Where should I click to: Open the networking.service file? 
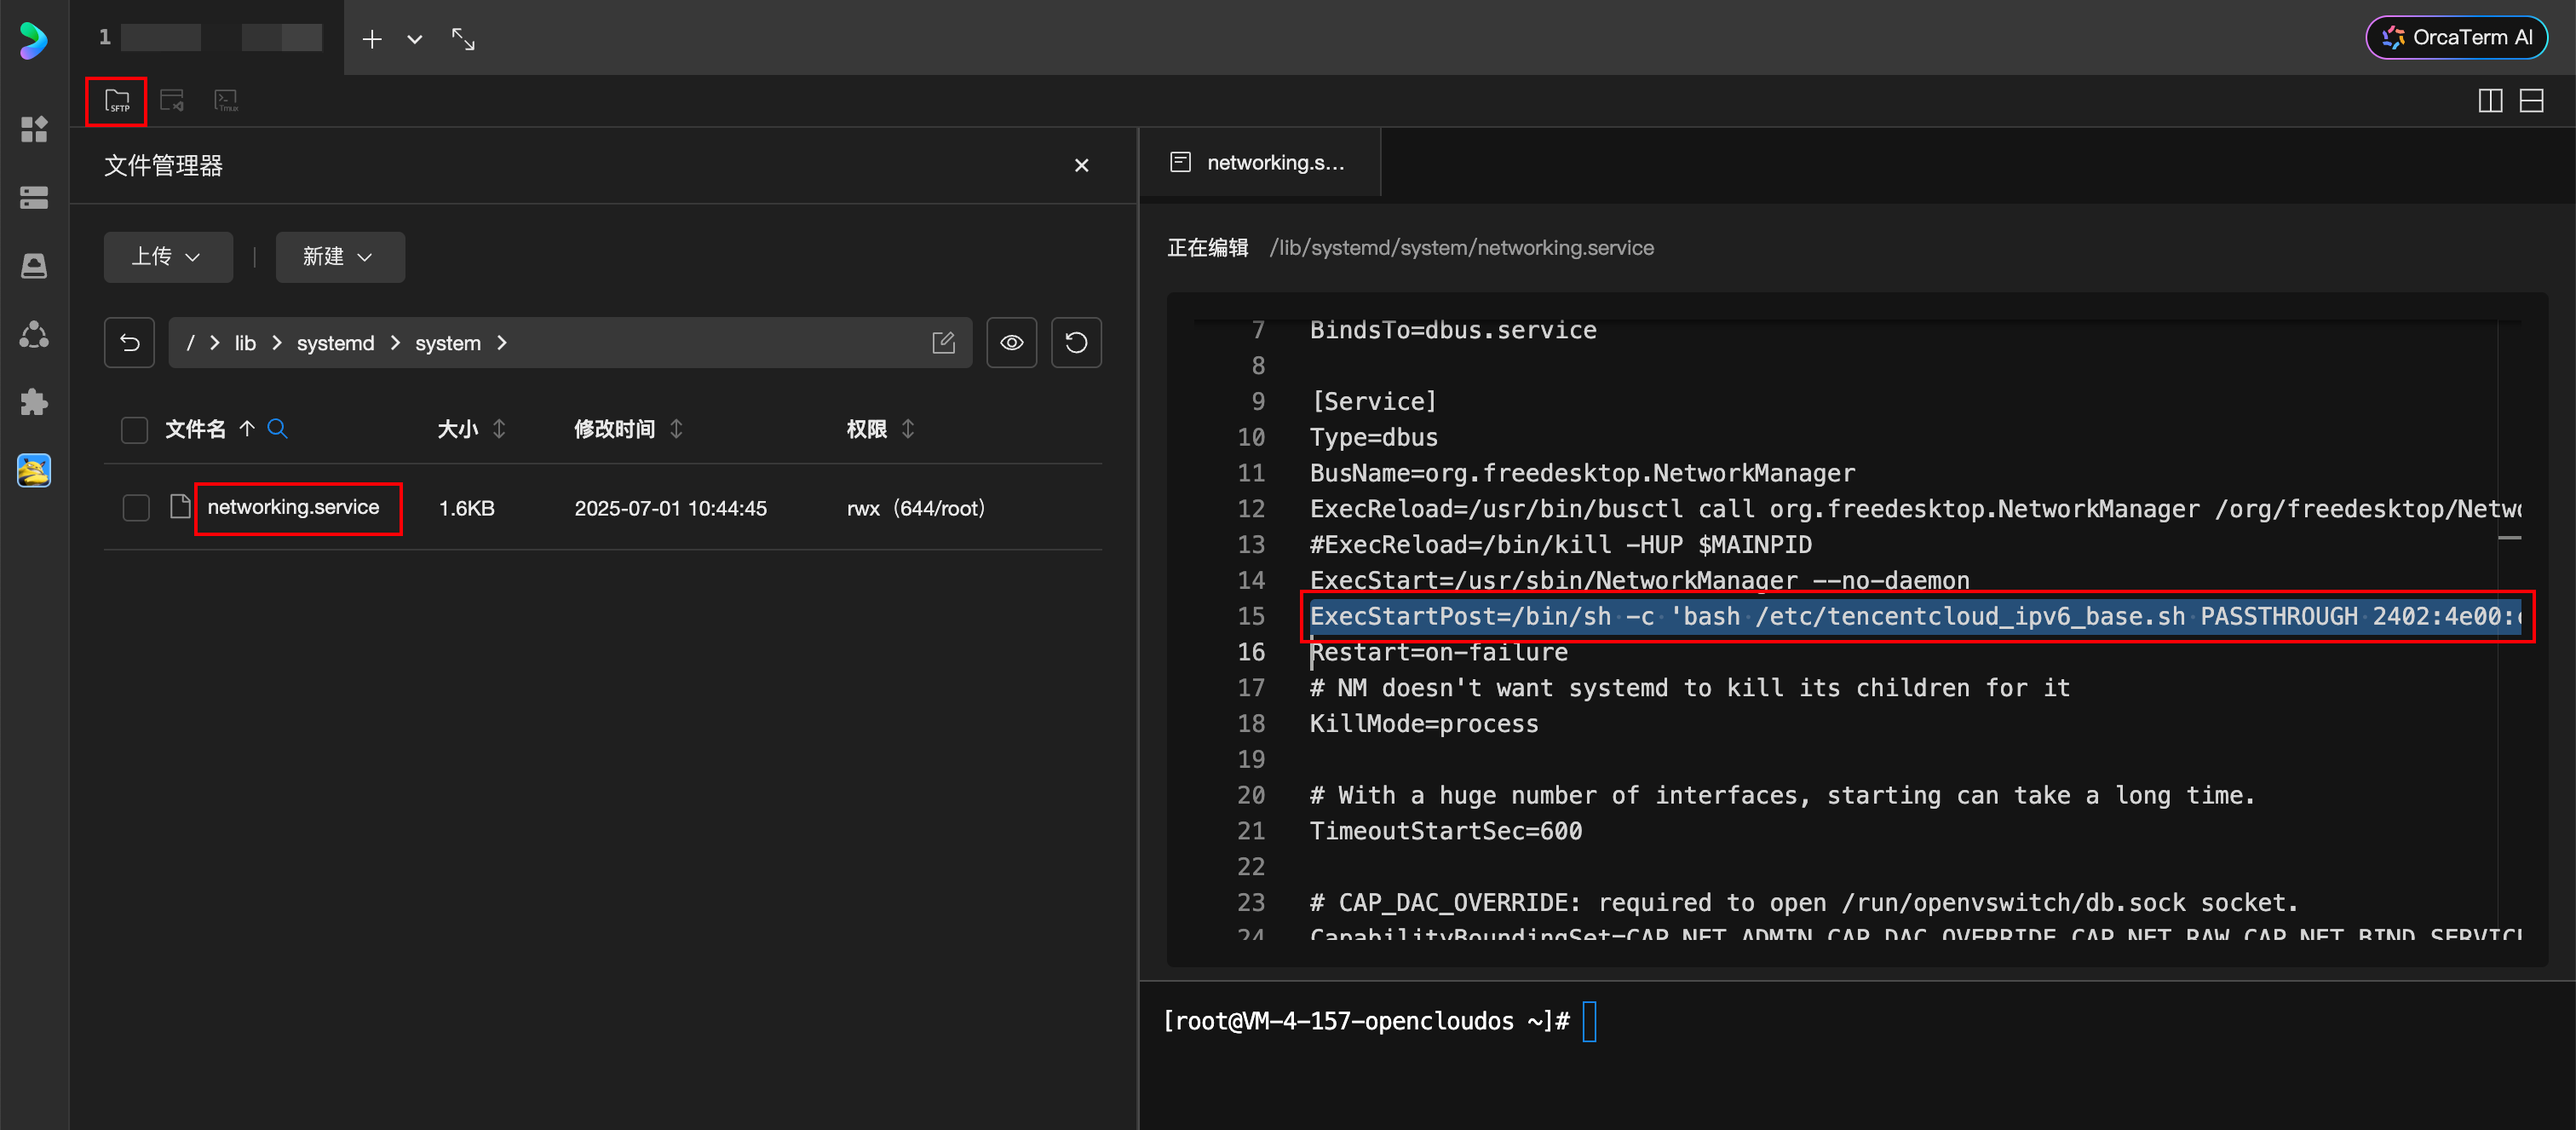click(x=293, y=507)
